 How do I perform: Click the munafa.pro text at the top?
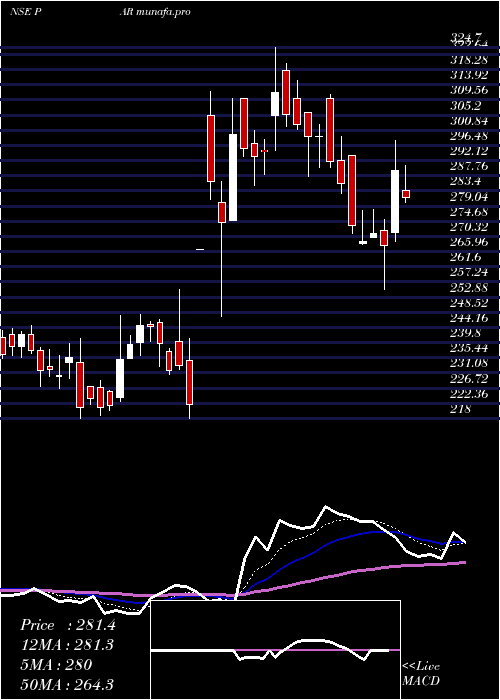164,12
